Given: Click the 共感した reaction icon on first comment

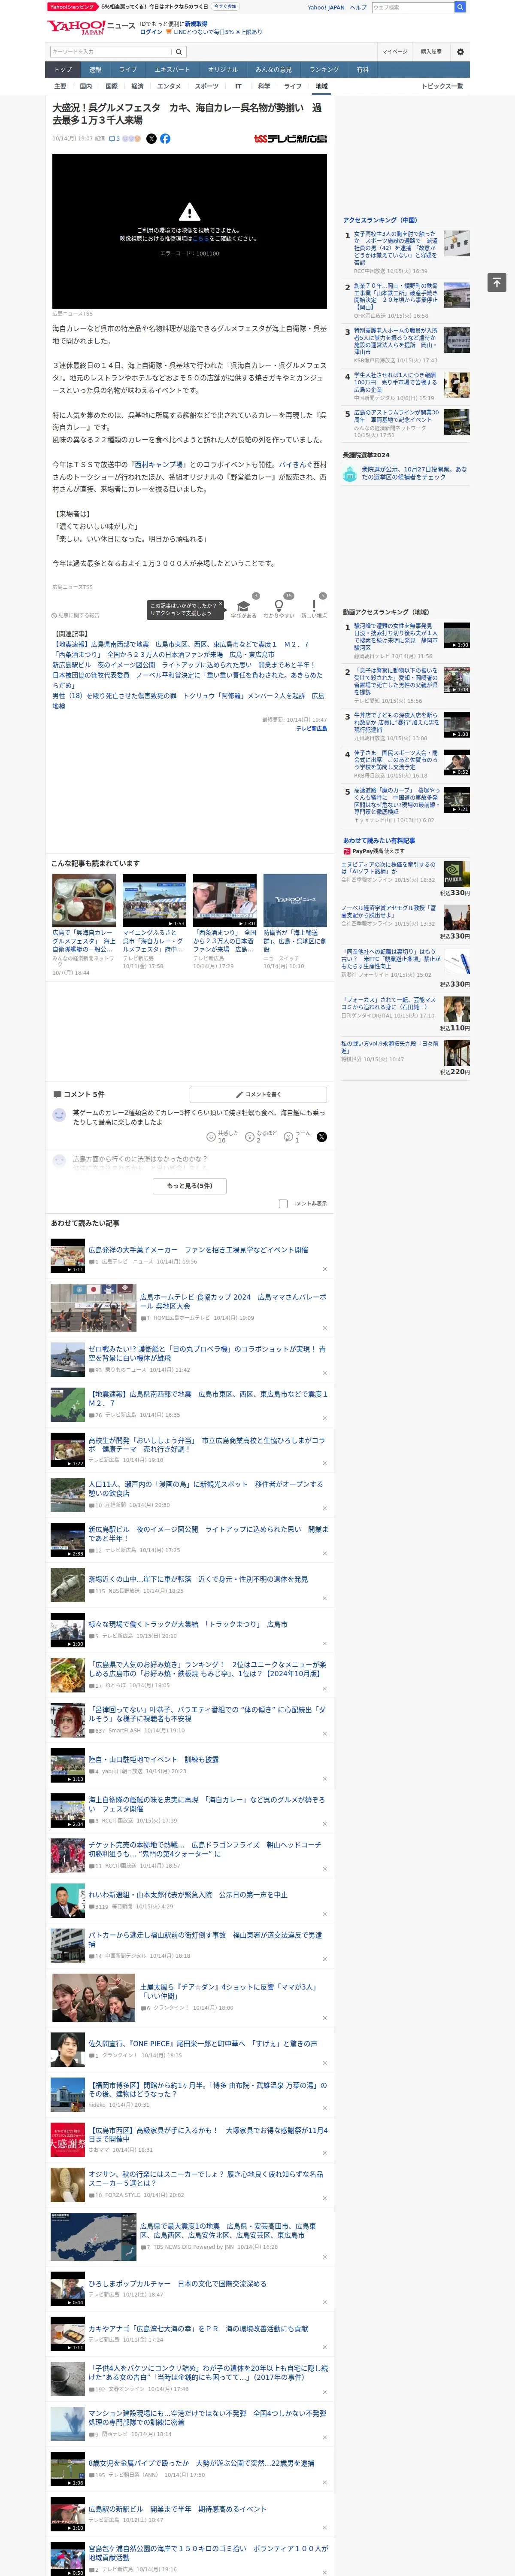Looking at the screenshot, I should click(211, 1136).
